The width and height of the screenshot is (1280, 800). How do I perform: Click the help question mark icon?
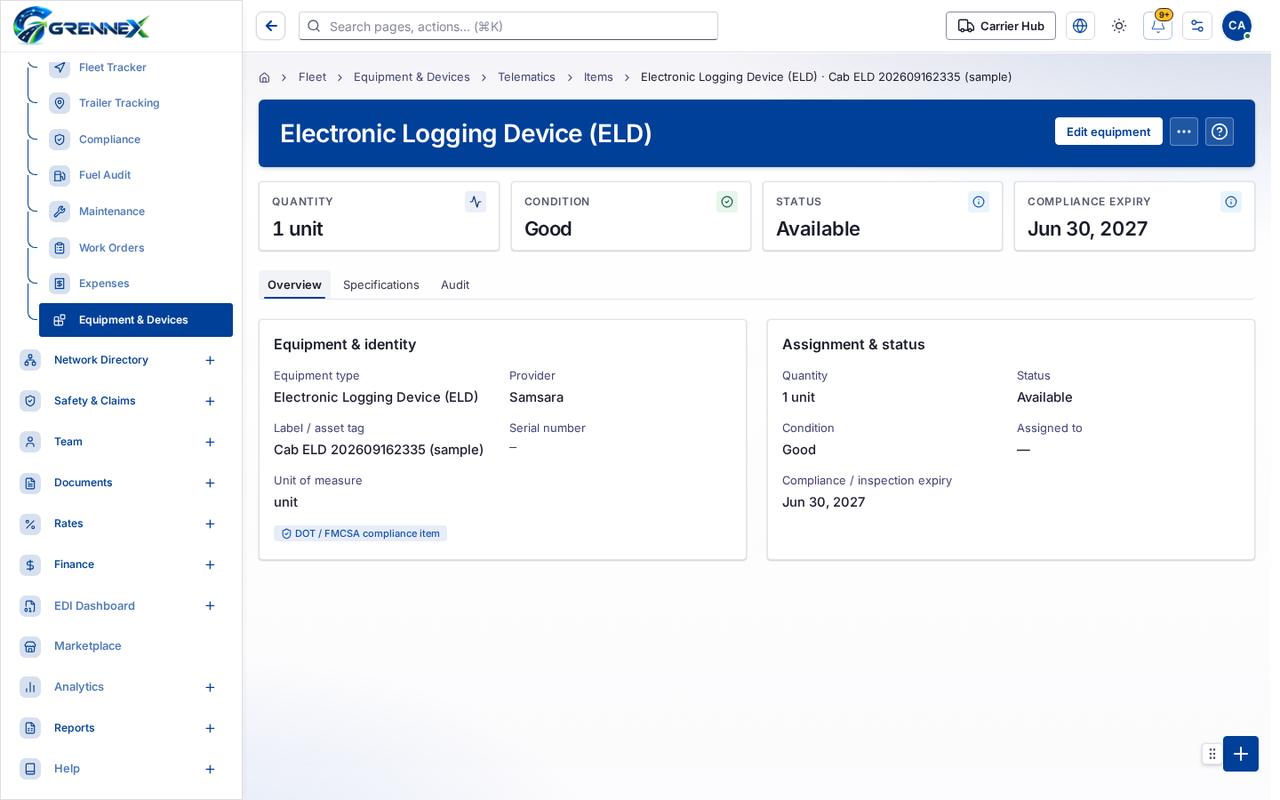coord(1219,132)
